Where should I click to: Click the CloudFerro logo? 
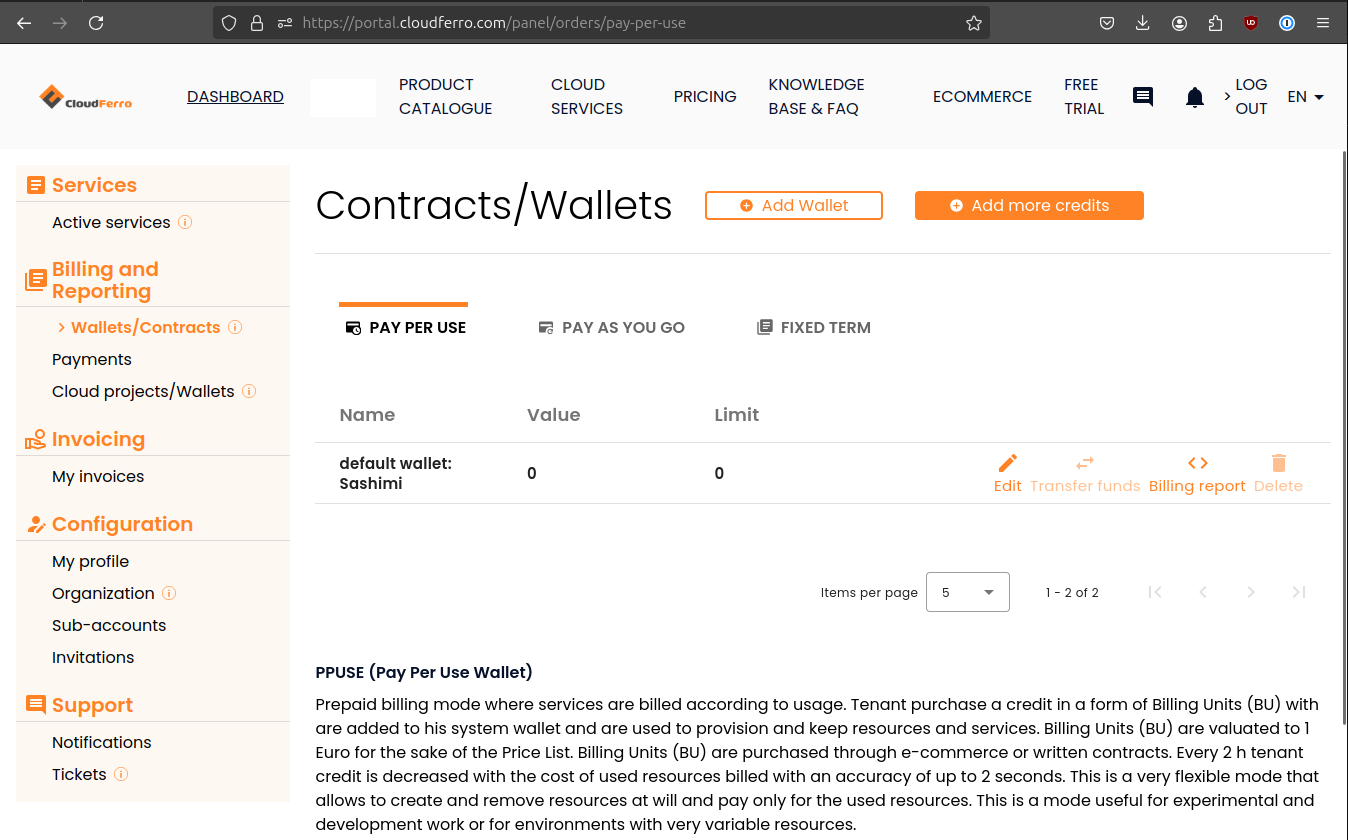(x=86, y=97)
